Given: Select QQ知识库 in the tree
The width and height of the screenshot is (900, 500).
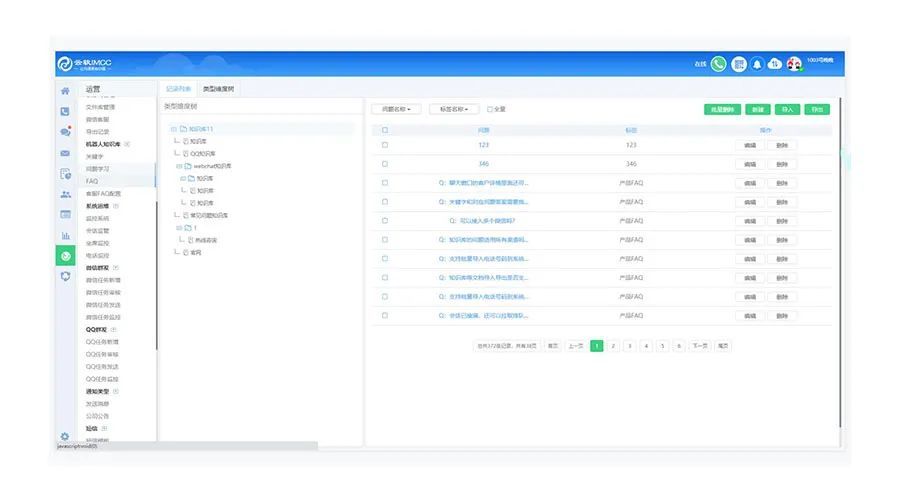Looking at the screenshot, I should coord(203,154).
